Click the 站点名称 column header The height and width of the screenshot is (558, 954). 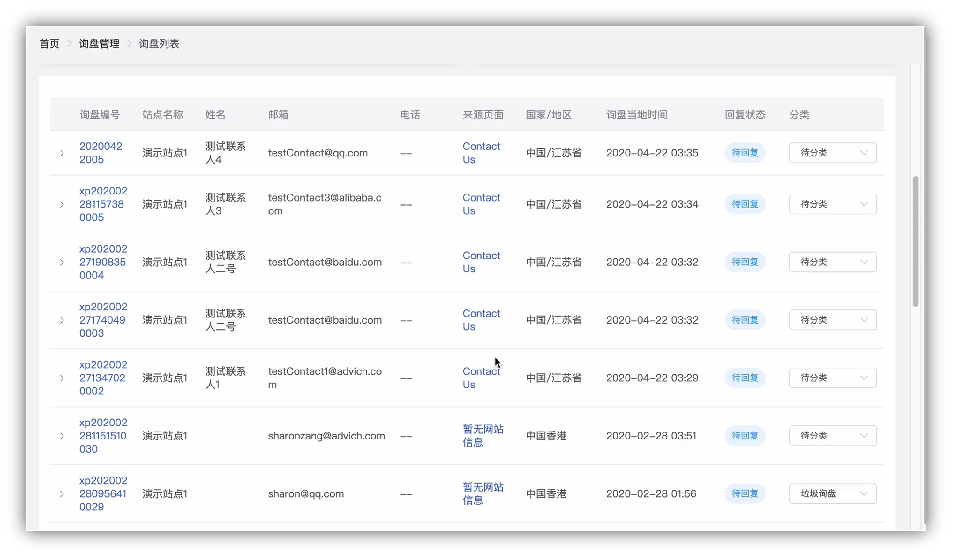click(x=162, y=114)
